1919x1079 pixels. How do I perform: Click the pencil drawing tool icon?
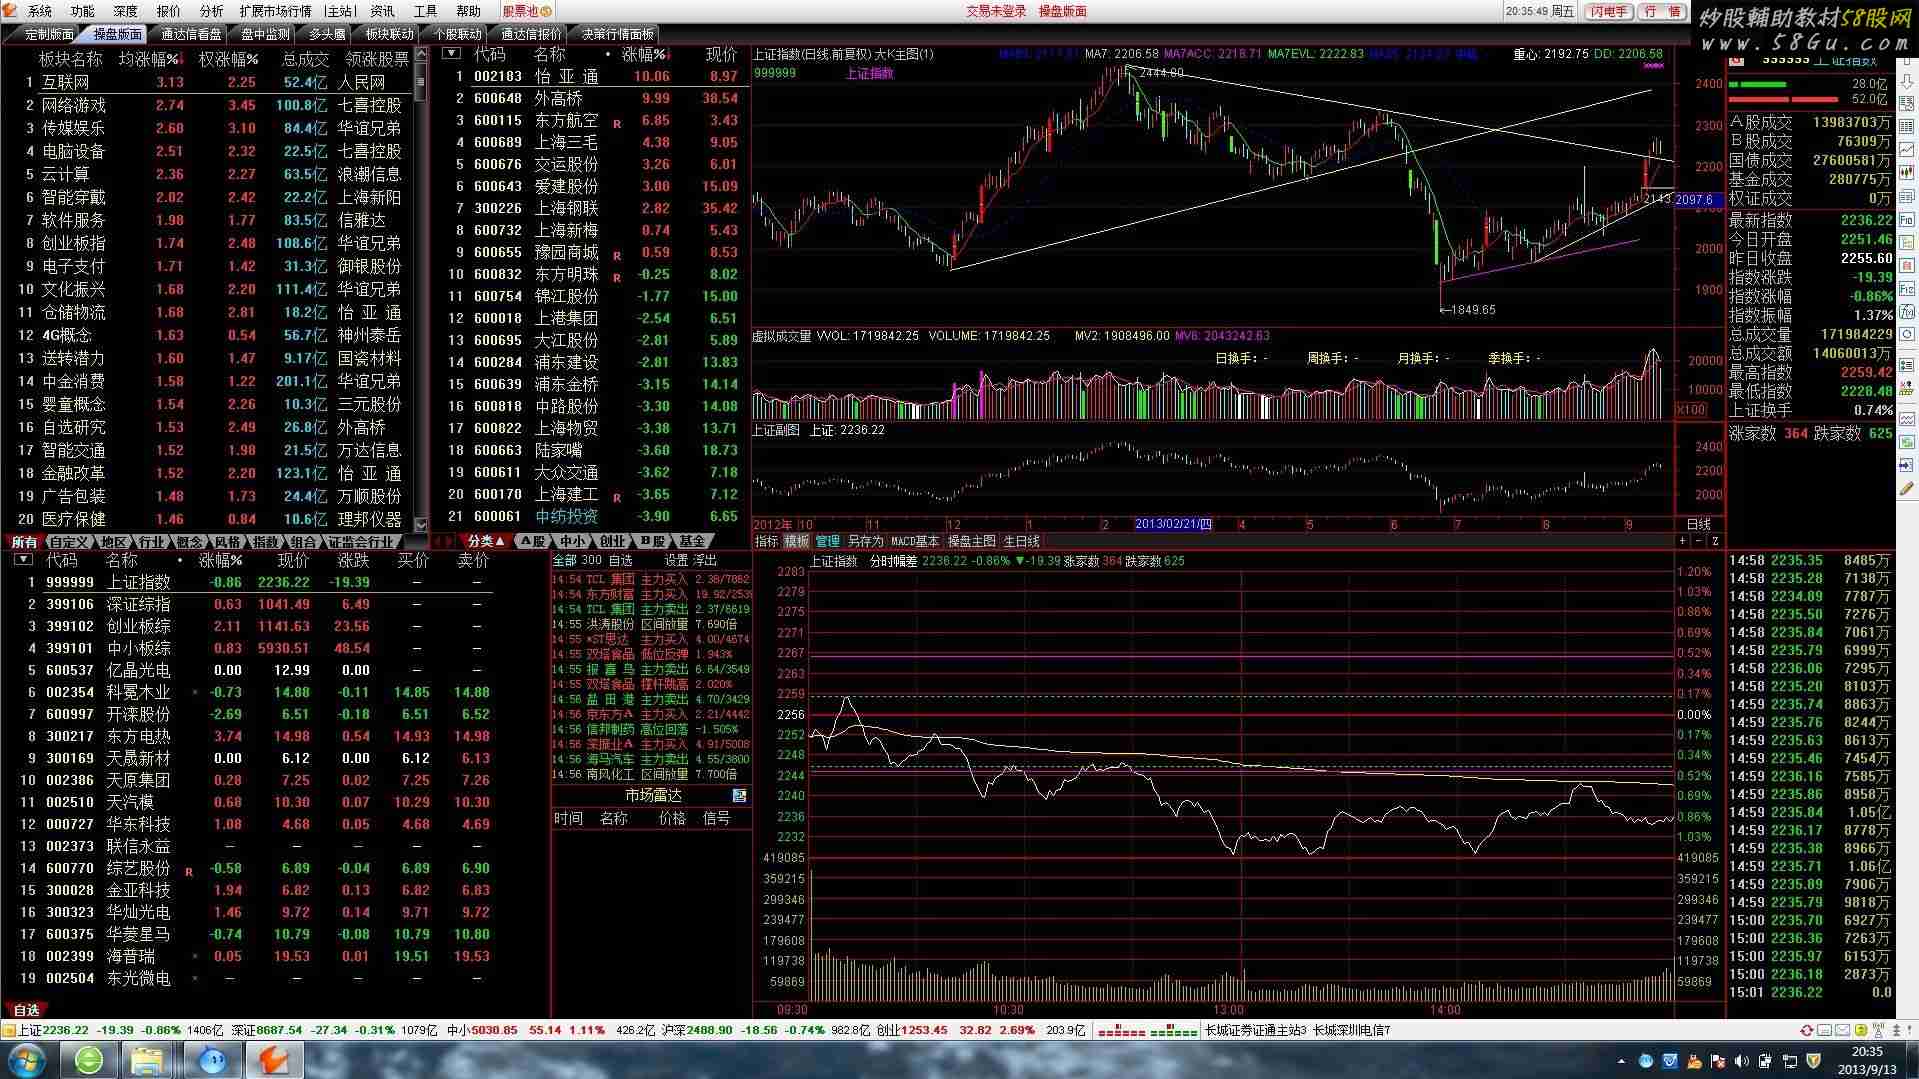tap(1907, 486)
